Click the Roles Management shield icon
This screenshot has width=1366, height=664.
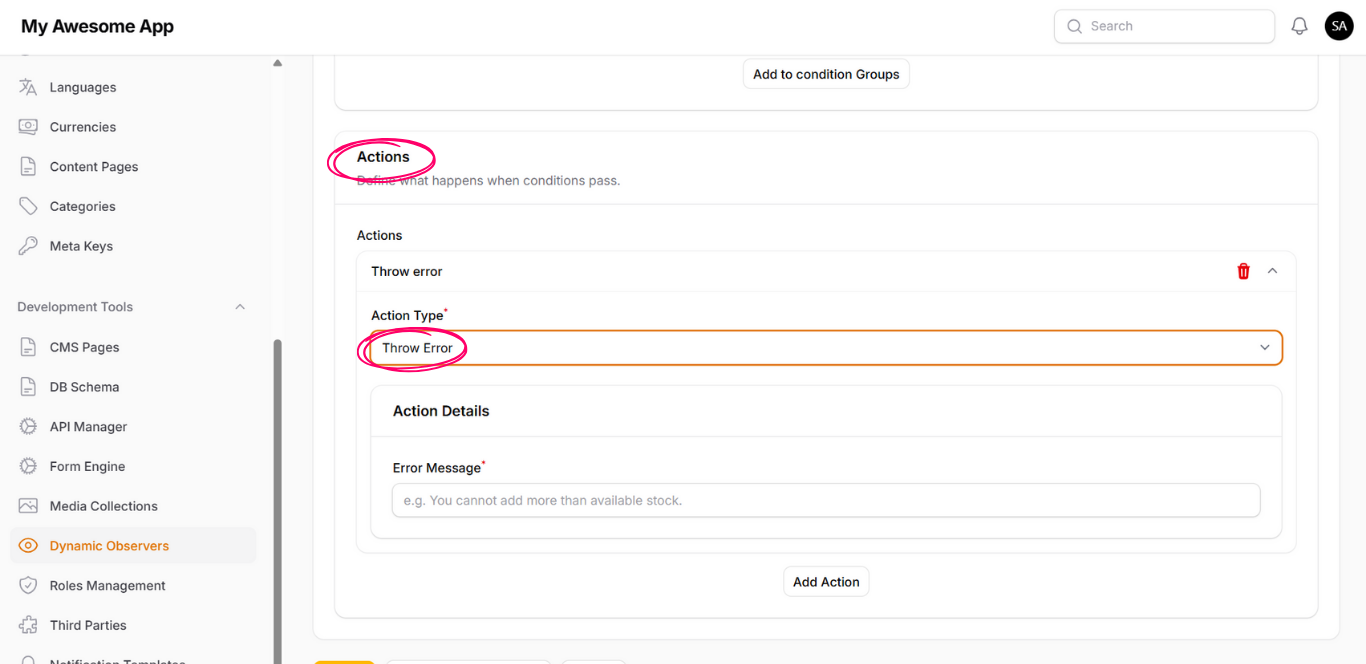pos(28,586)
